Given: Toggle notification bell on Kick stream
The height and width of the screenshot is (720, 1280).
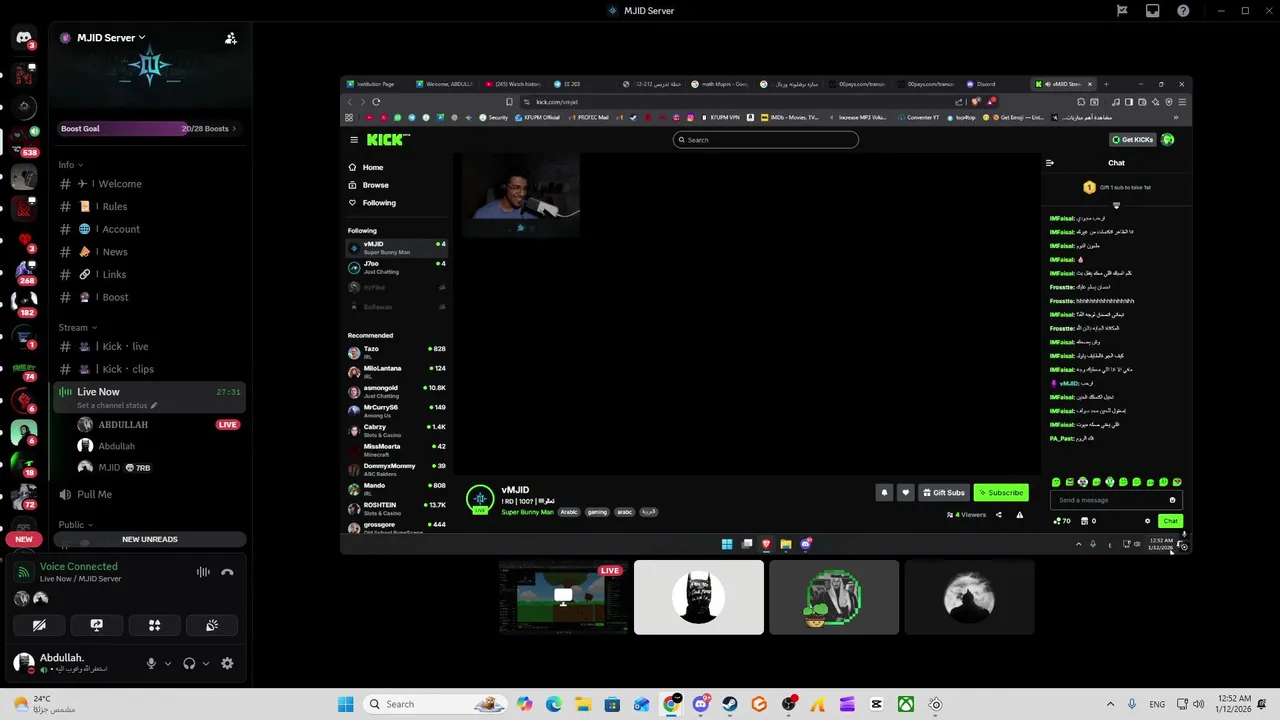Looking at the screenshot, I should tap(884, 492).
